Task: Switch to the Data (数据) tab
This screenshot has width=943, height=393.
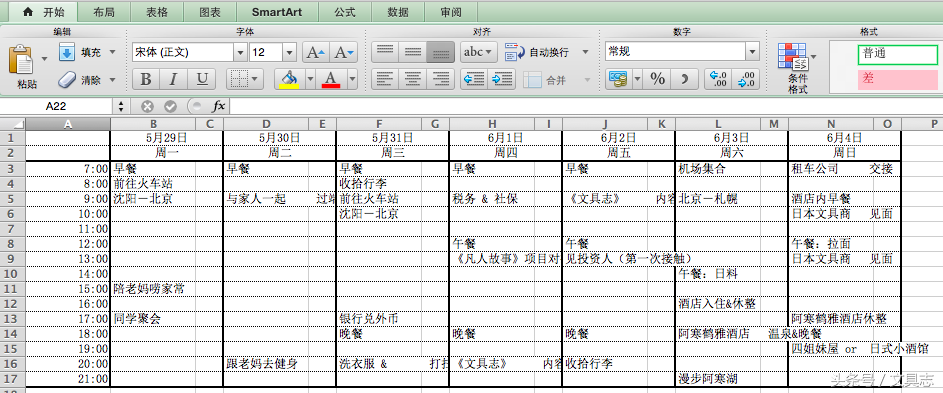Action: pyautogui.click(x=398, y=12)
